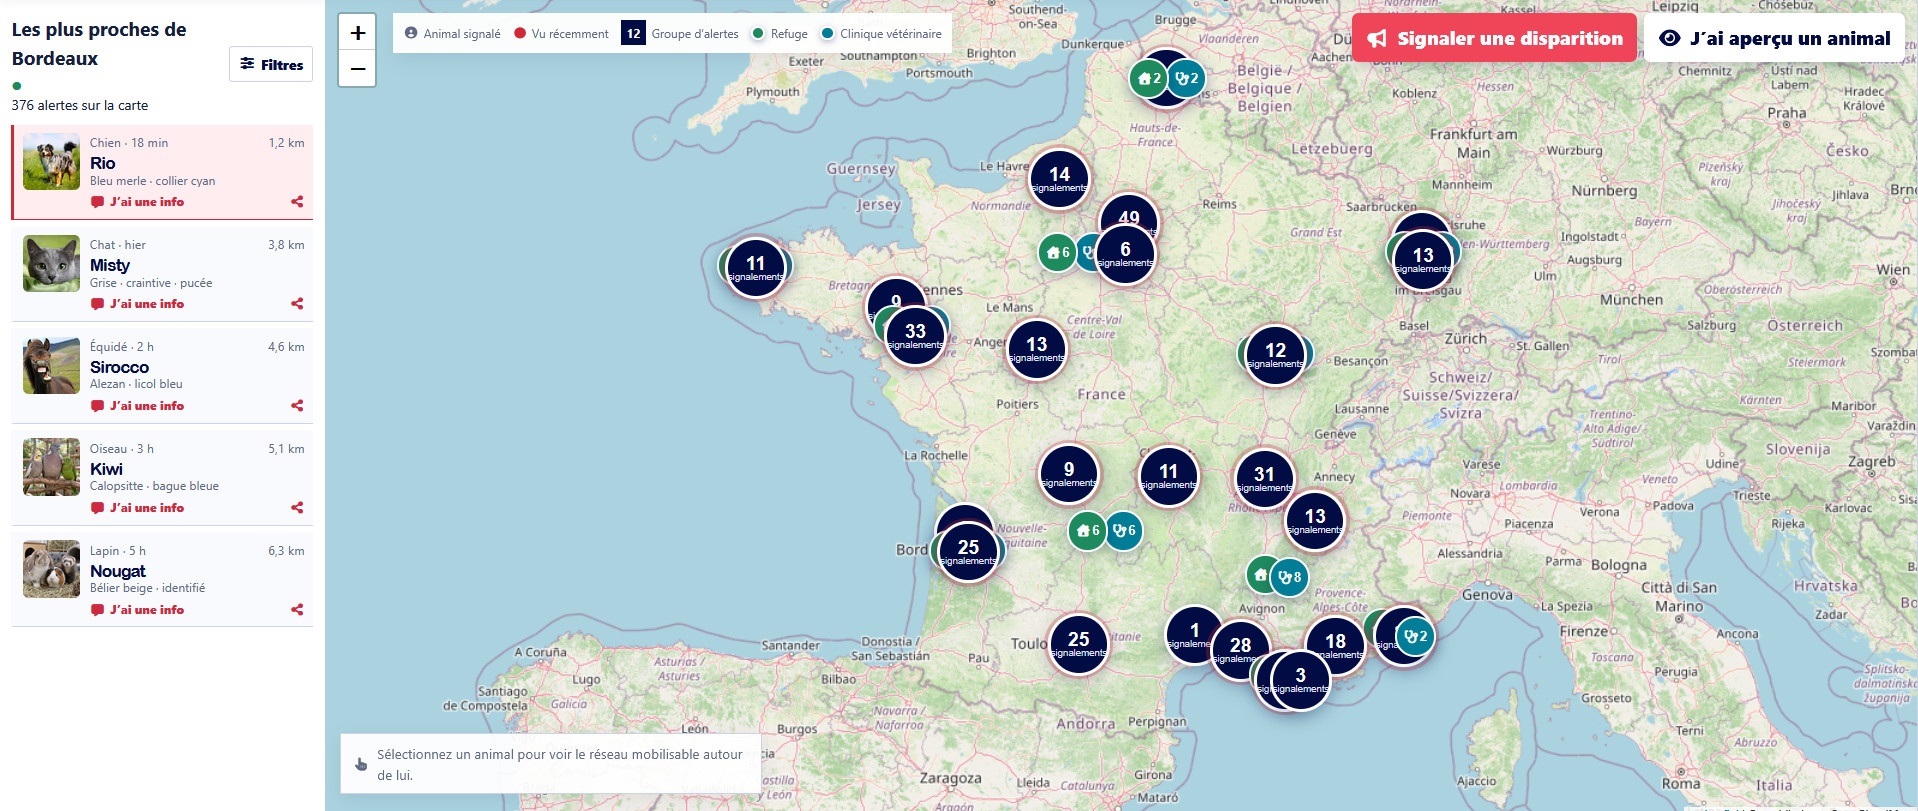Screen dimensions: 1918x811
Task: Share the Rio alert
Action: (x=297, y=202)
